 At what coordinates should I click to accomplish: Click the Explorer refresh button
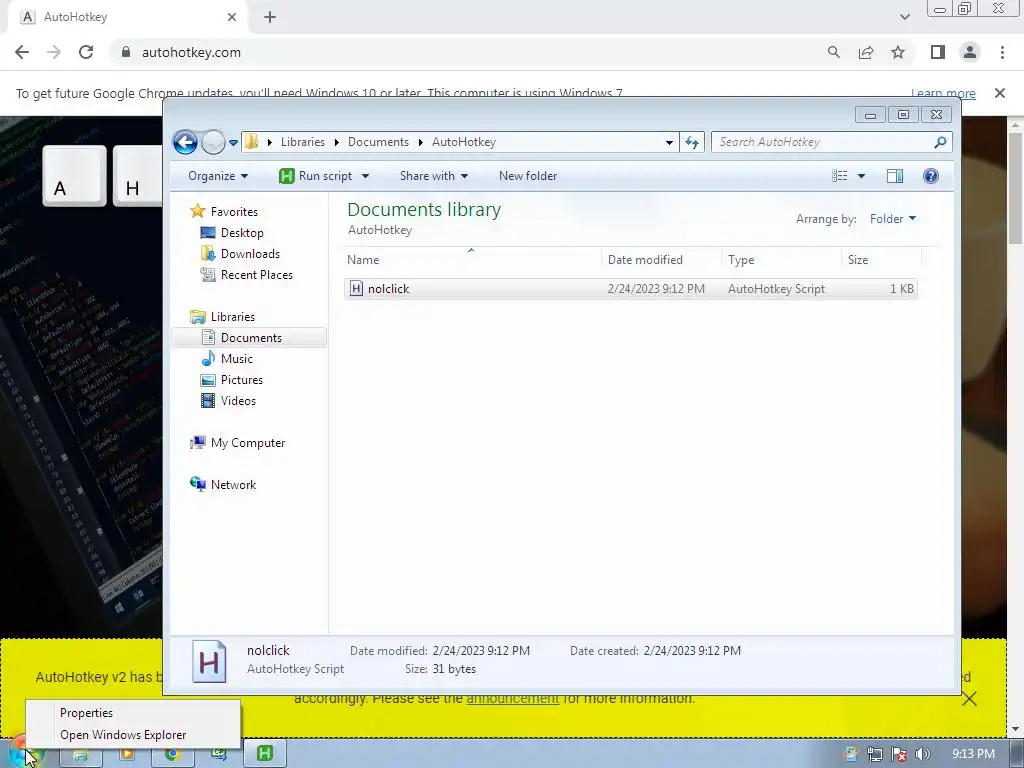coord(692,142)
